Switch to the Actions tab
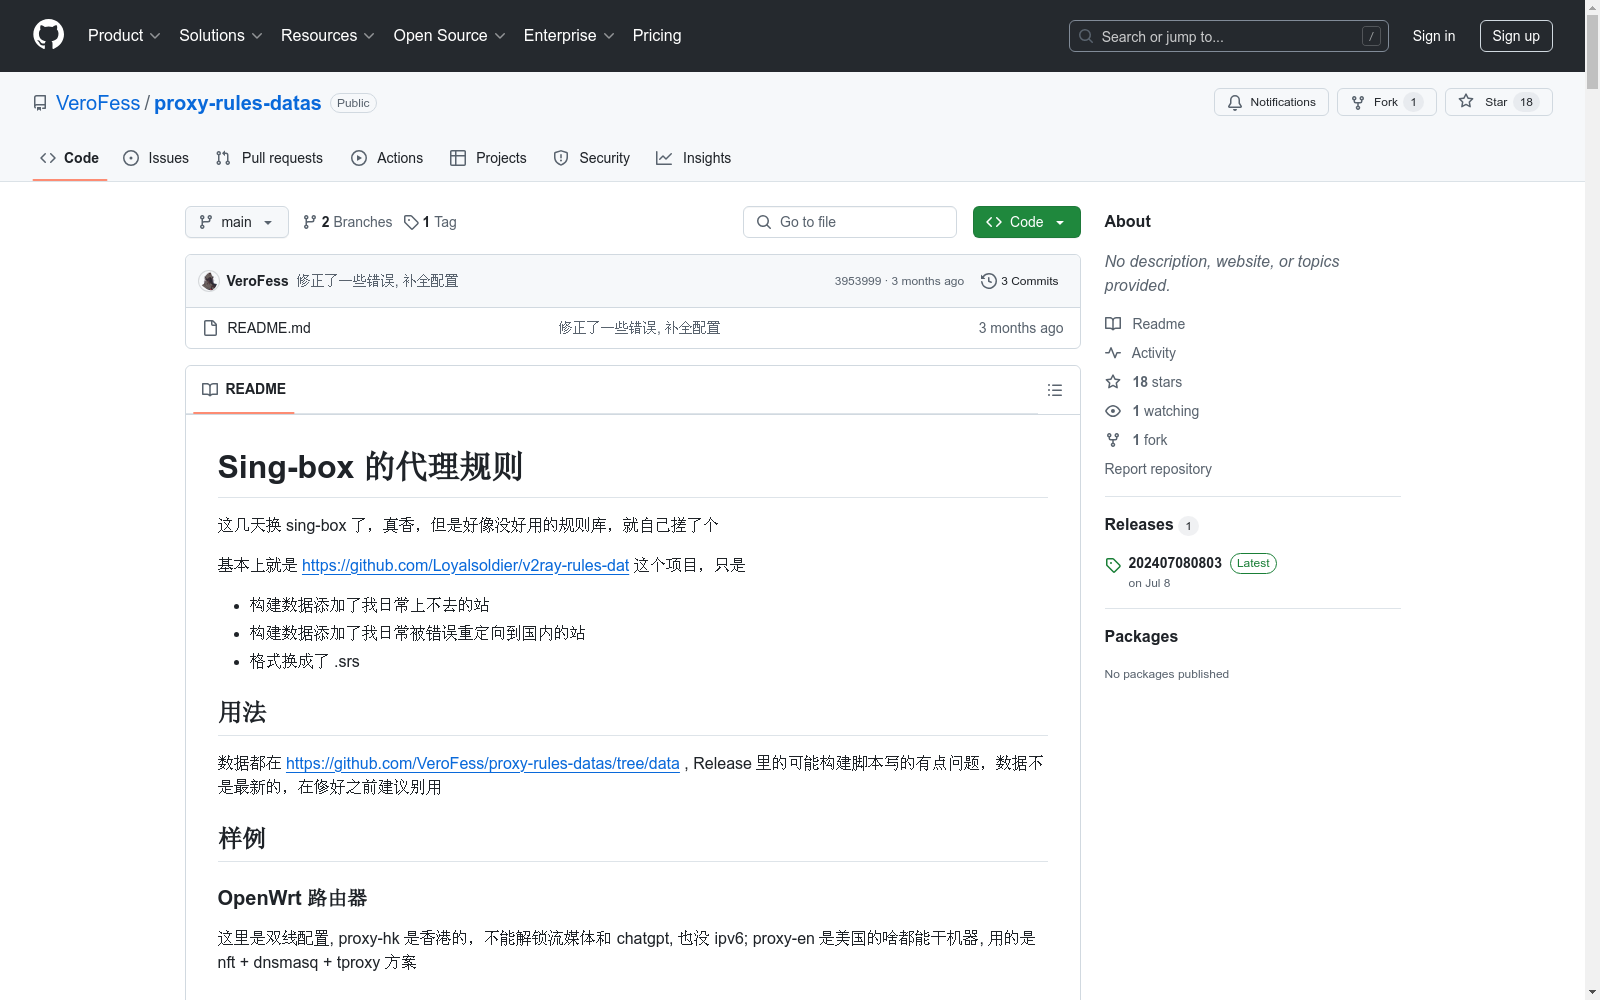The height and width of the screenshot is (1000, 1600). (x=387, y=158)
